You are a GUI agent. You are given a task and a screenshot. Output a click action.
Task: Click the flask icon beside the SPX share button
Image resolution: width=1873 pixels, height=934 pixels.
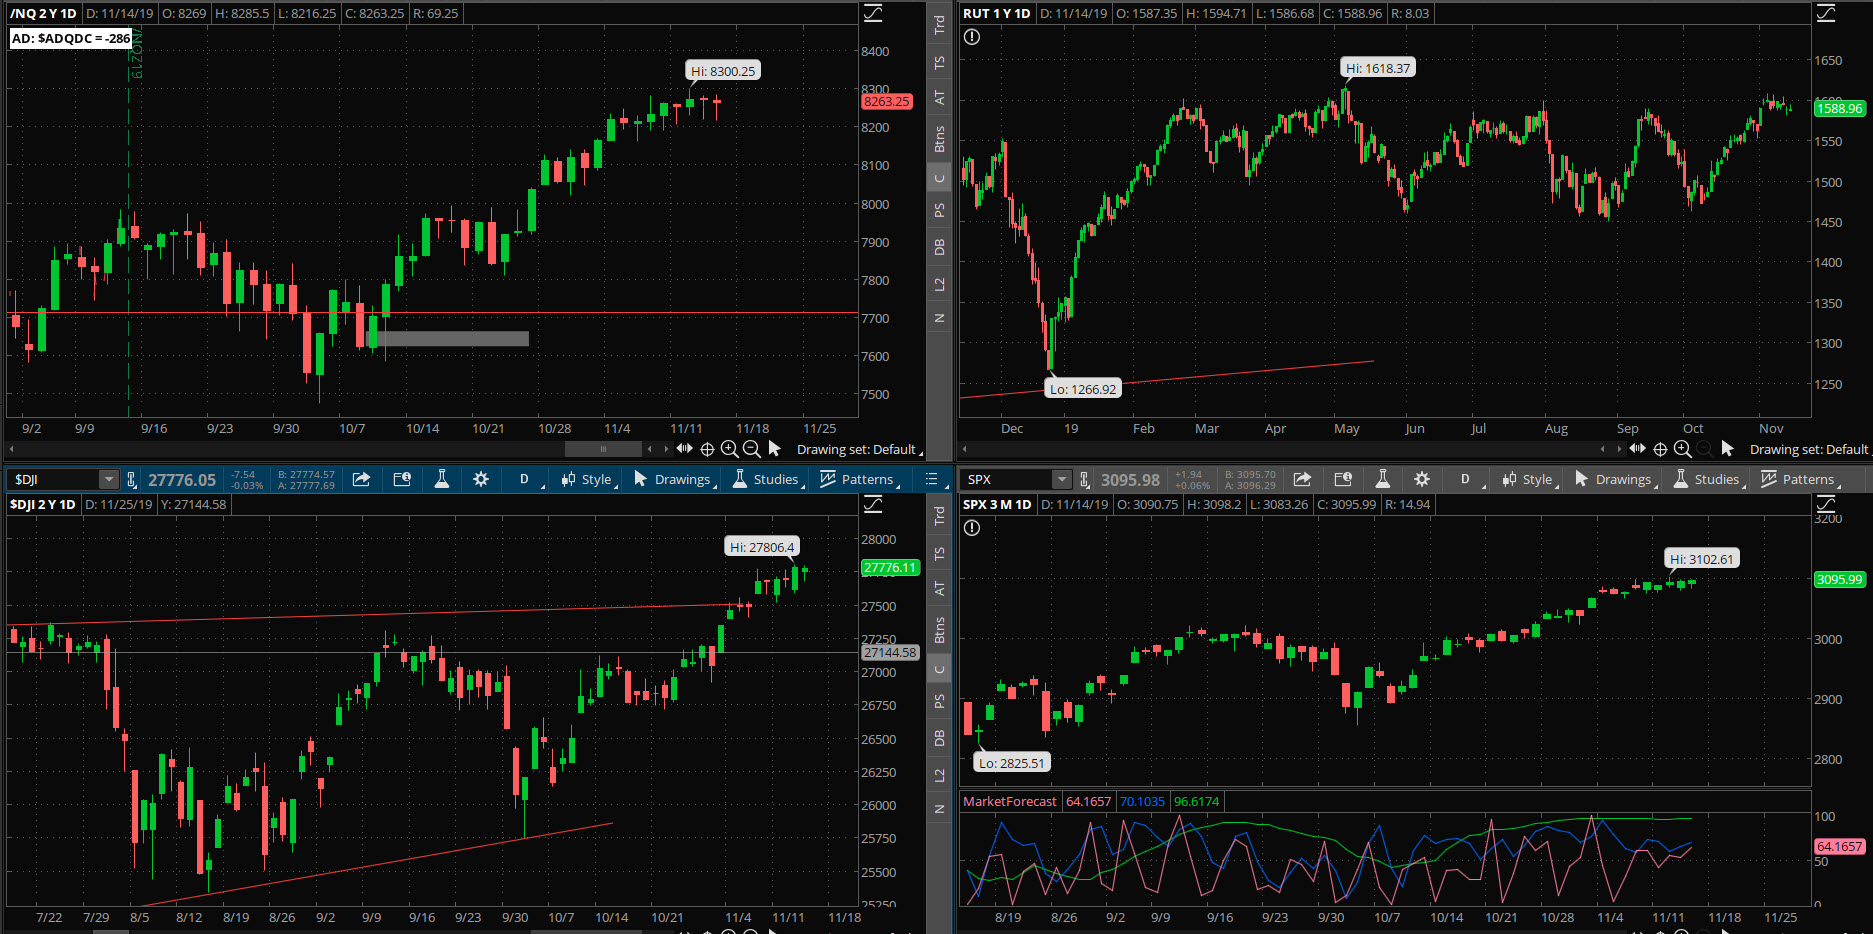pos(1382,479)
